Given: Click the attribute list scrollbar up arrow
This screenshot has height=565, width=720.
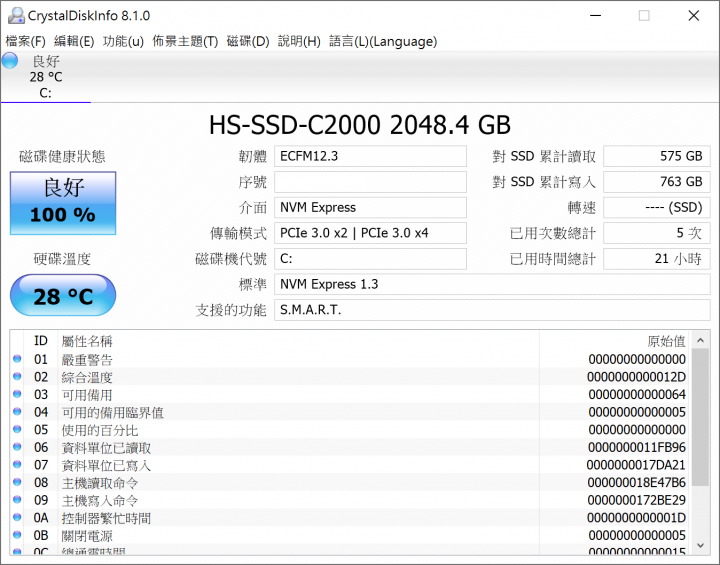Looking at the screenshot, I should pyautogui.click(x=700, y=340).
